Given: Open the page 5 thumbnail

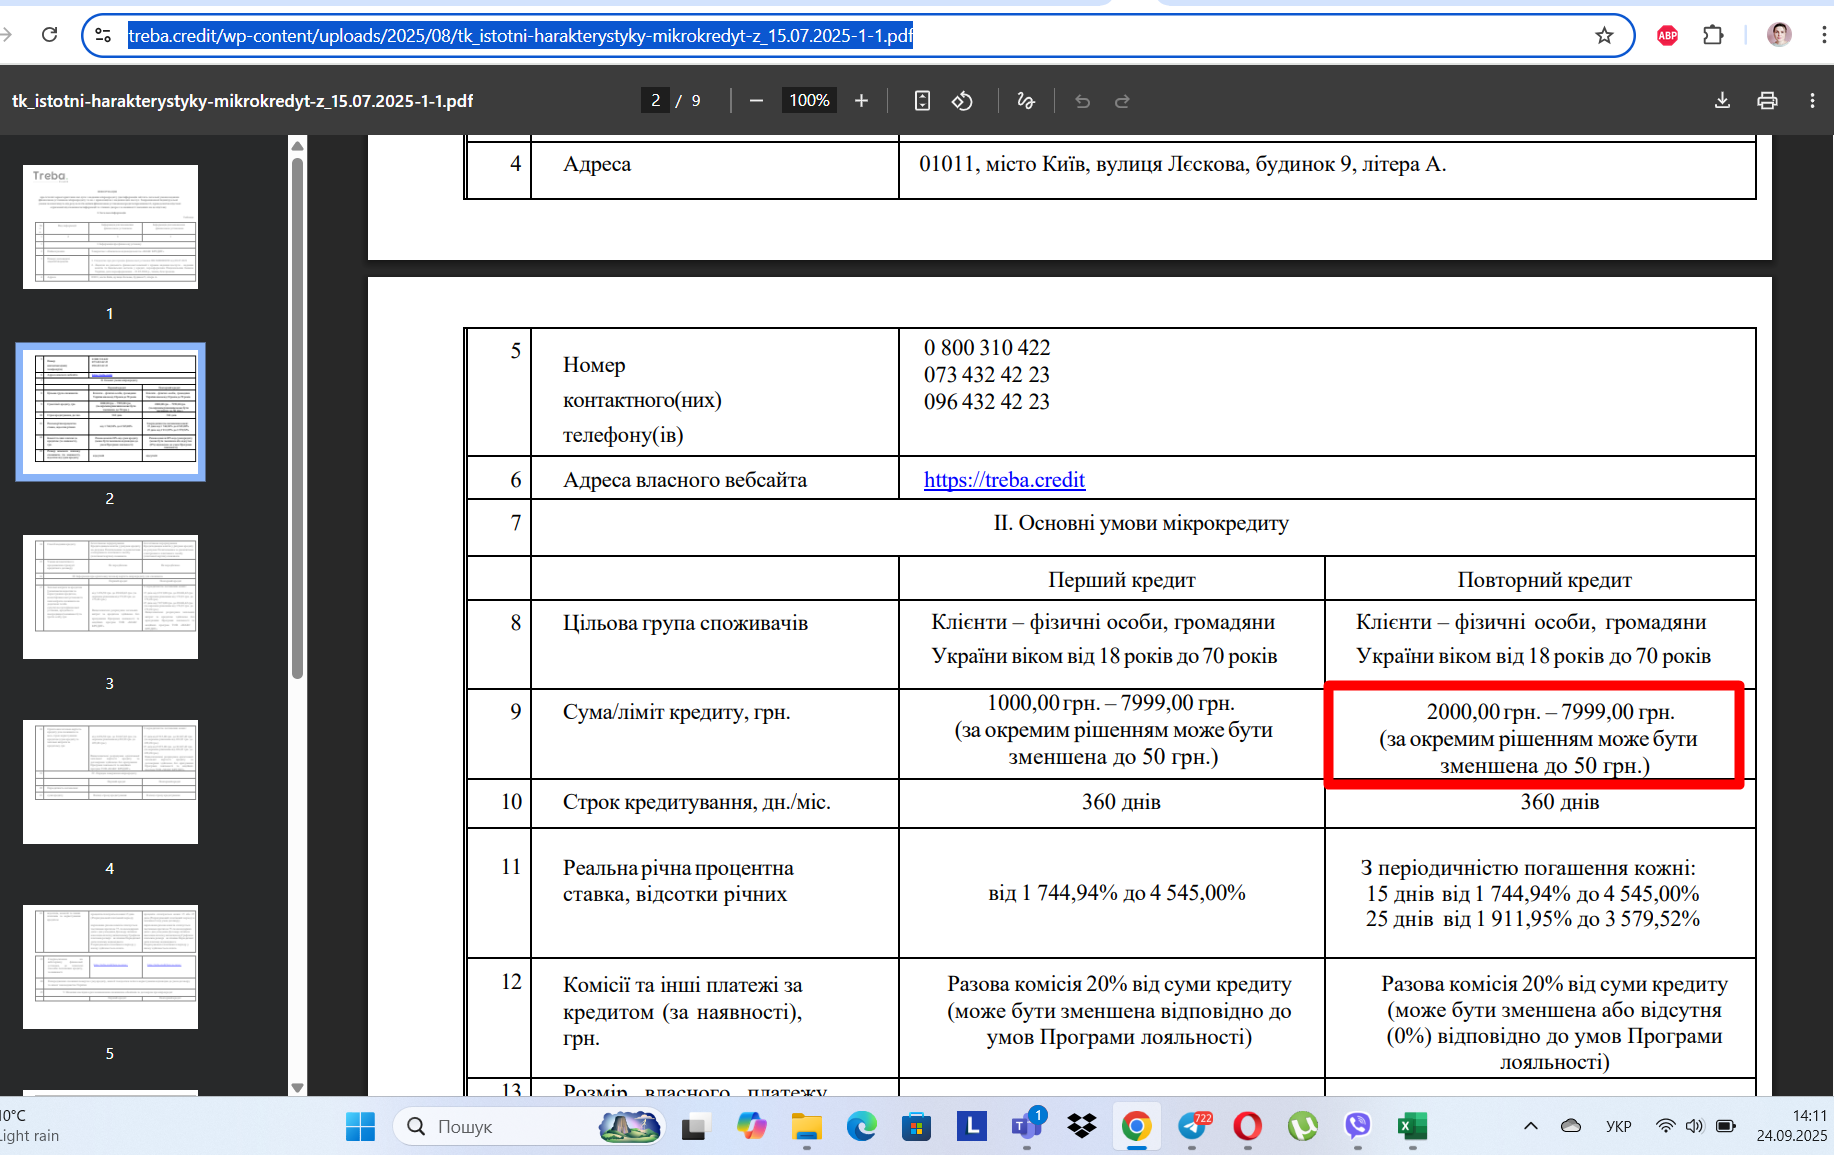Looking at the screenshot, I should (x=110, y=967).
